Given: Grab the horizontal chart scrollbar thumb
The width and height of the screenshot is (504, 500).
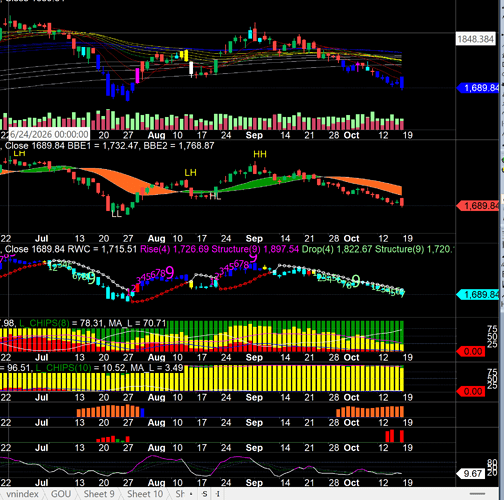Looking at the screenshot, I should (477, 494).
